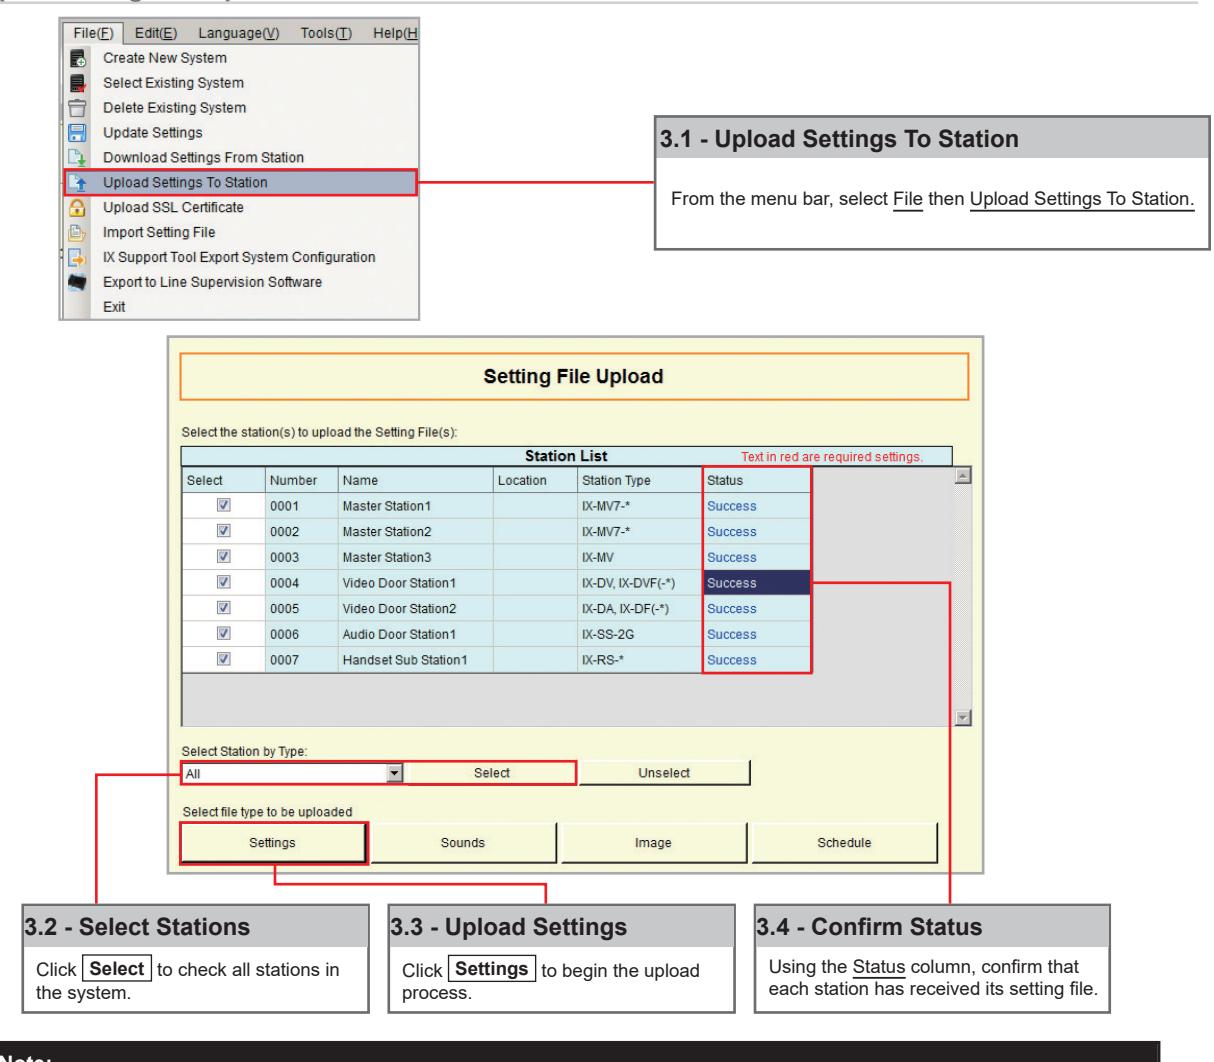
Task: Click the station list scroll-up arrow
Action: [962, 475]
